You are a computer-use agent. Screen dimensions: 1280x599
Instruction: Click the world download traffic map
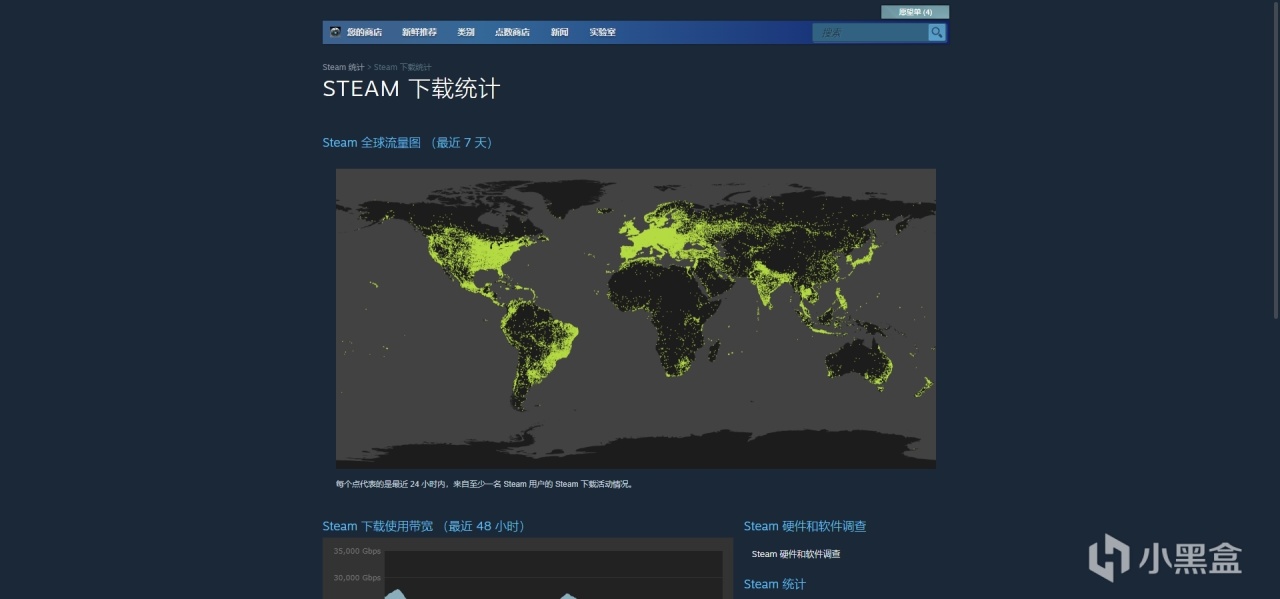tap(635, 317)
